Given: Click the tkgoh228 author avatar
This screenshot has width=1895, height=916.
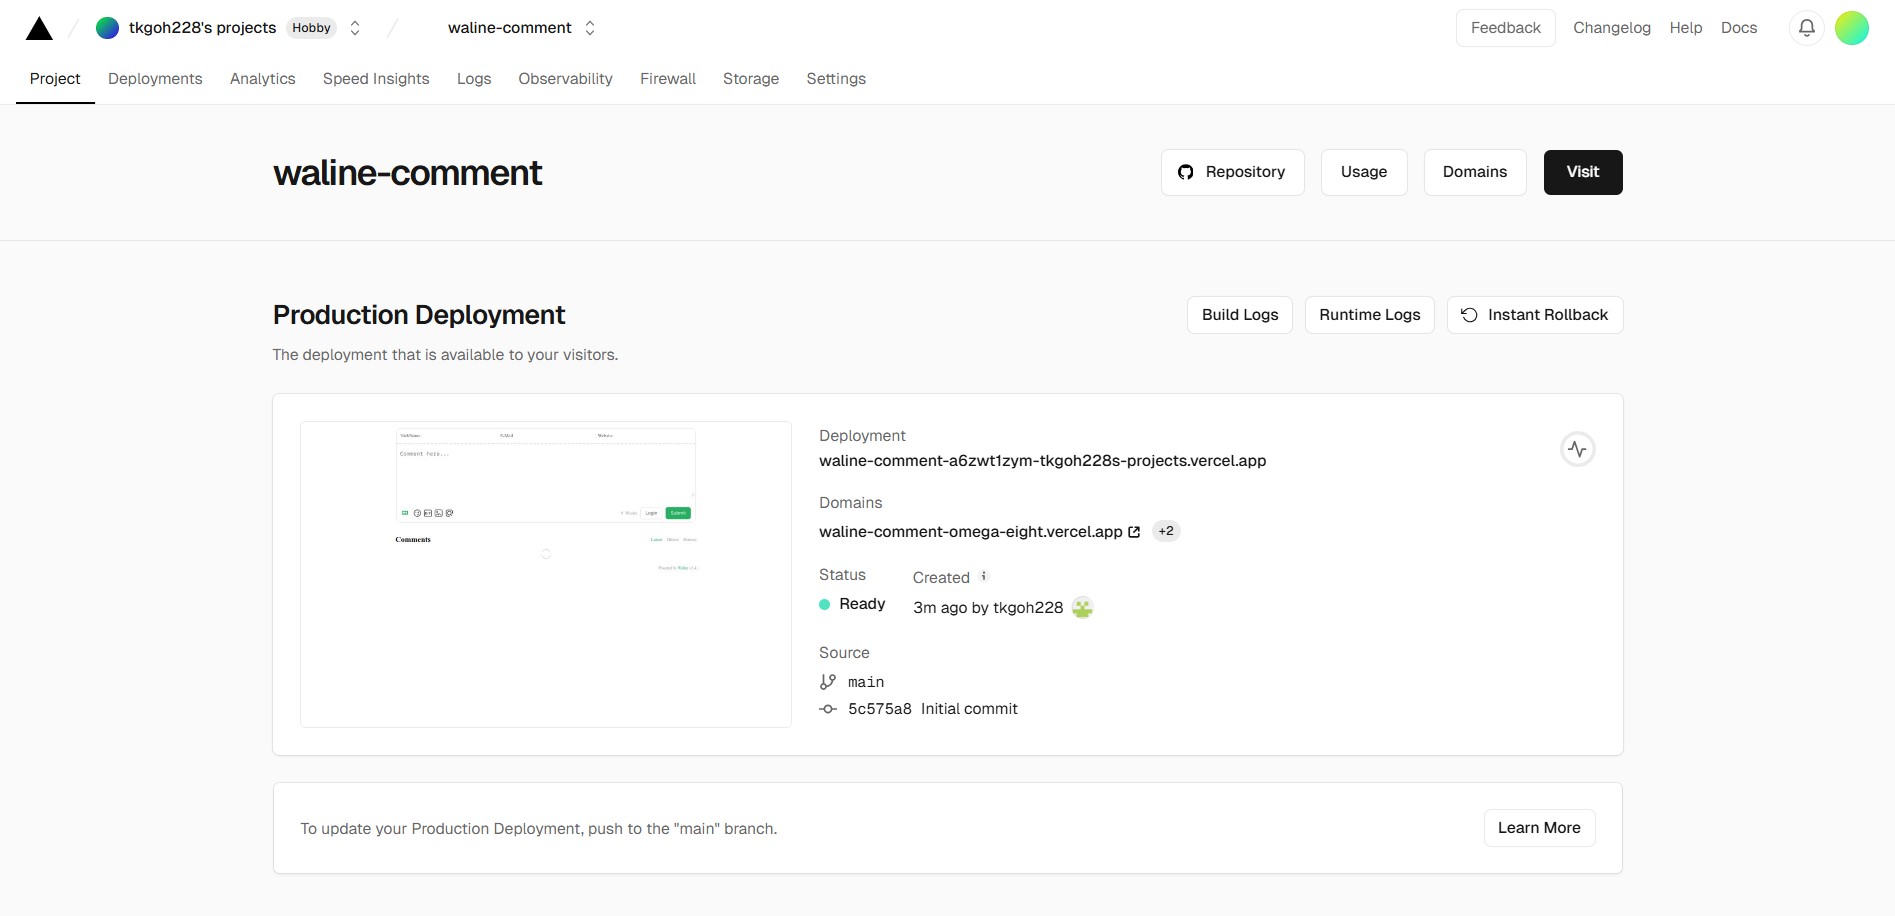Looking at the screenshot, I should (x=1082, y=607).
